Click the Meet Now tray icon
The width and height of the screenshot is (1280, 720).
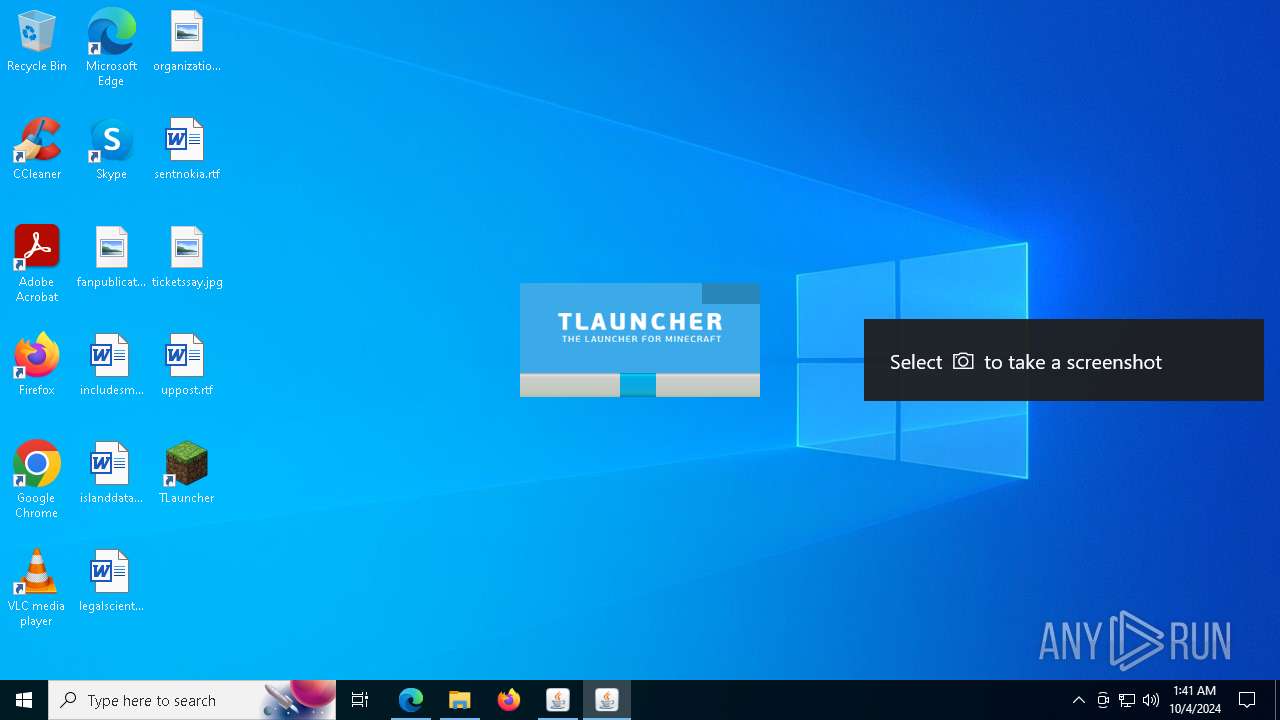[1103, 700]
